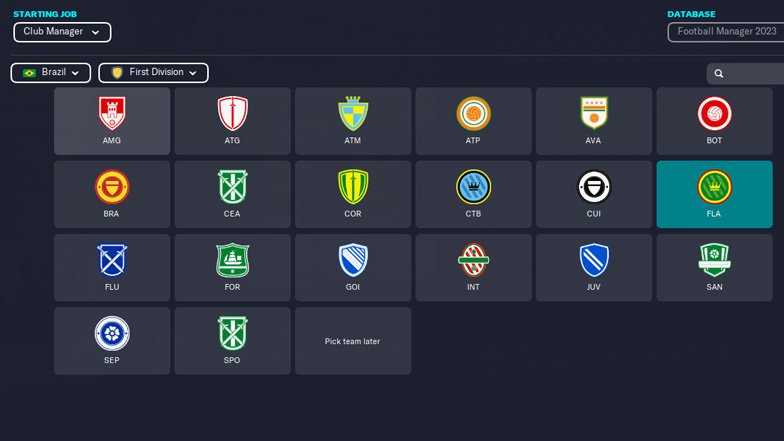
Task: Select the highlighted FLA club crest
Action: pos(714,186)
